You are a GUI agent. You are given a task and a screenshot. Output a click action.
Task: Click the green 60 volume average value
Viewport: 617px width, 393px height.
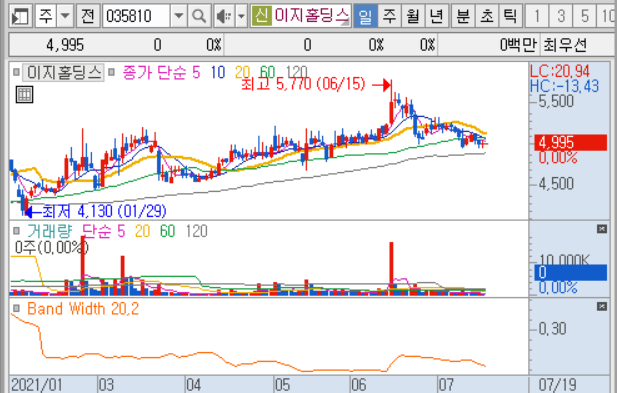tap(167, 231)
